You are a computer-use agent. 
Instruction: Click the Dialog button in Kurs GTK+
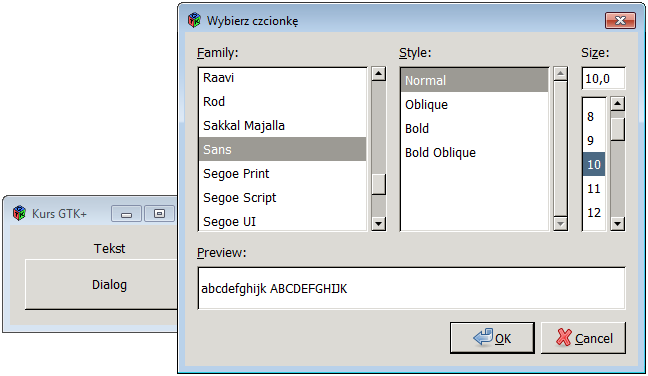101,285
